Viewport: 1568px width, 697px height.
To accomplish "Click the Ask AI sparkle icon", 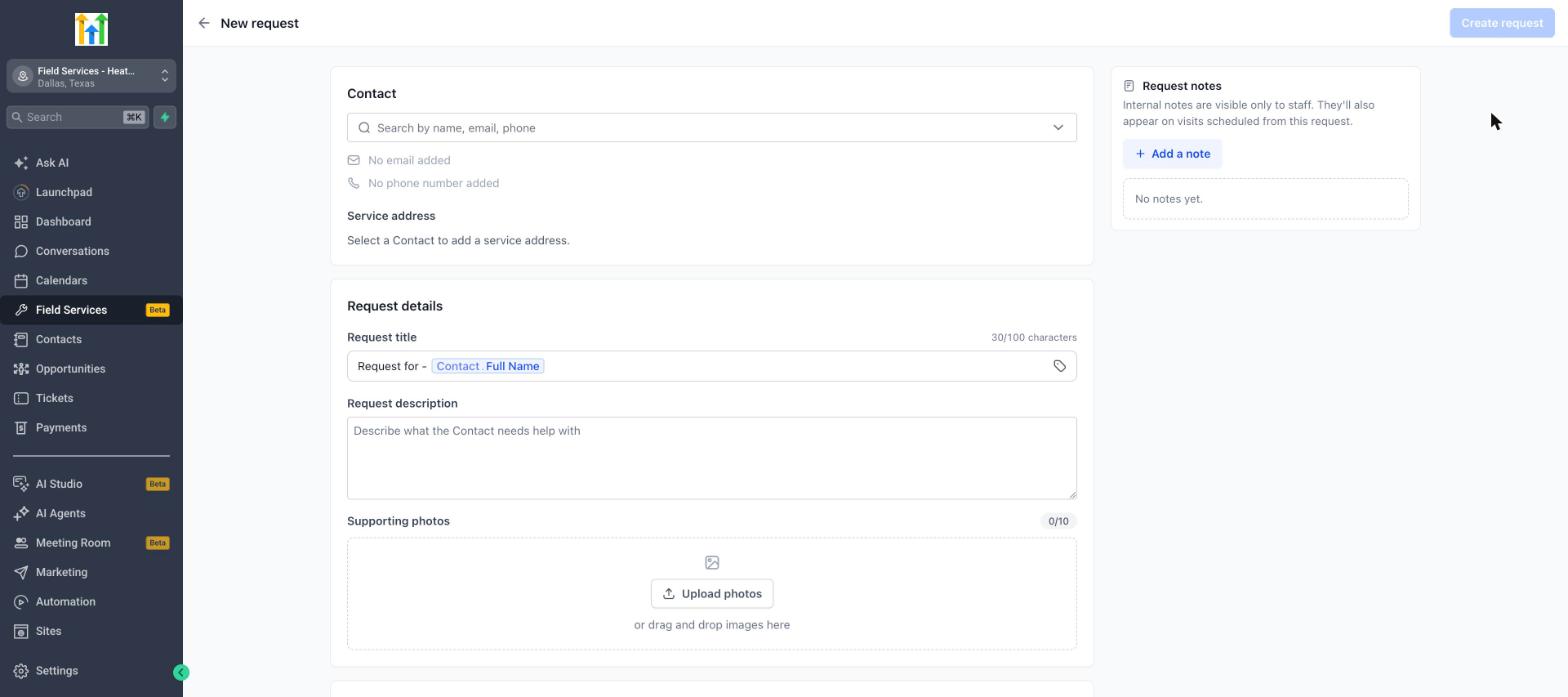I will pos(21,163).
